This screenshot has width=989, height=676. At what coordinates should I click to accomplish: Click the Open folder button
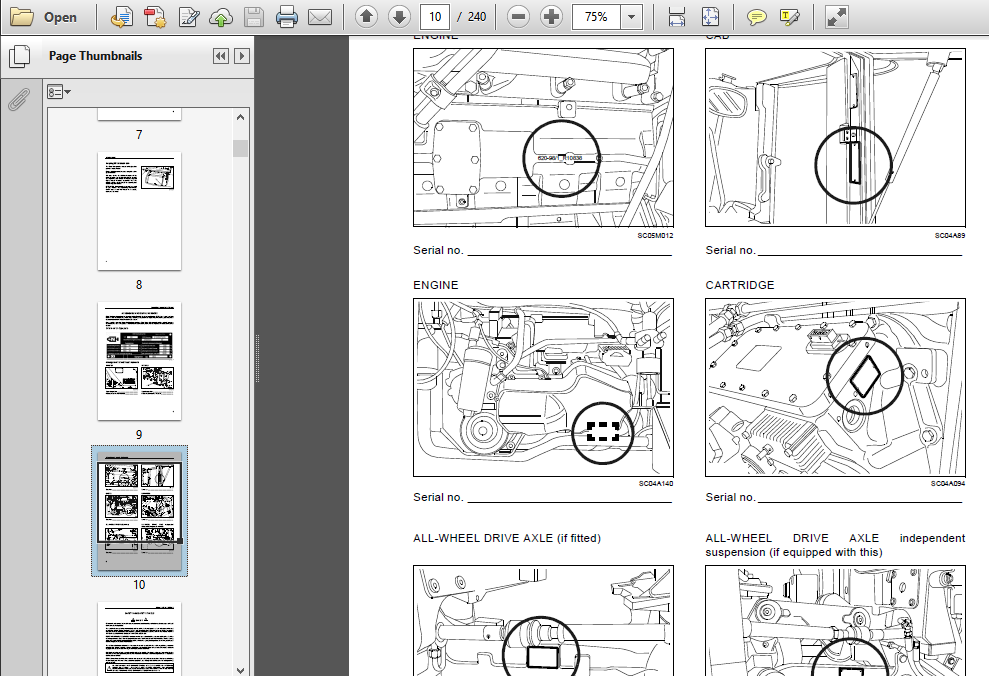point(44,17)
